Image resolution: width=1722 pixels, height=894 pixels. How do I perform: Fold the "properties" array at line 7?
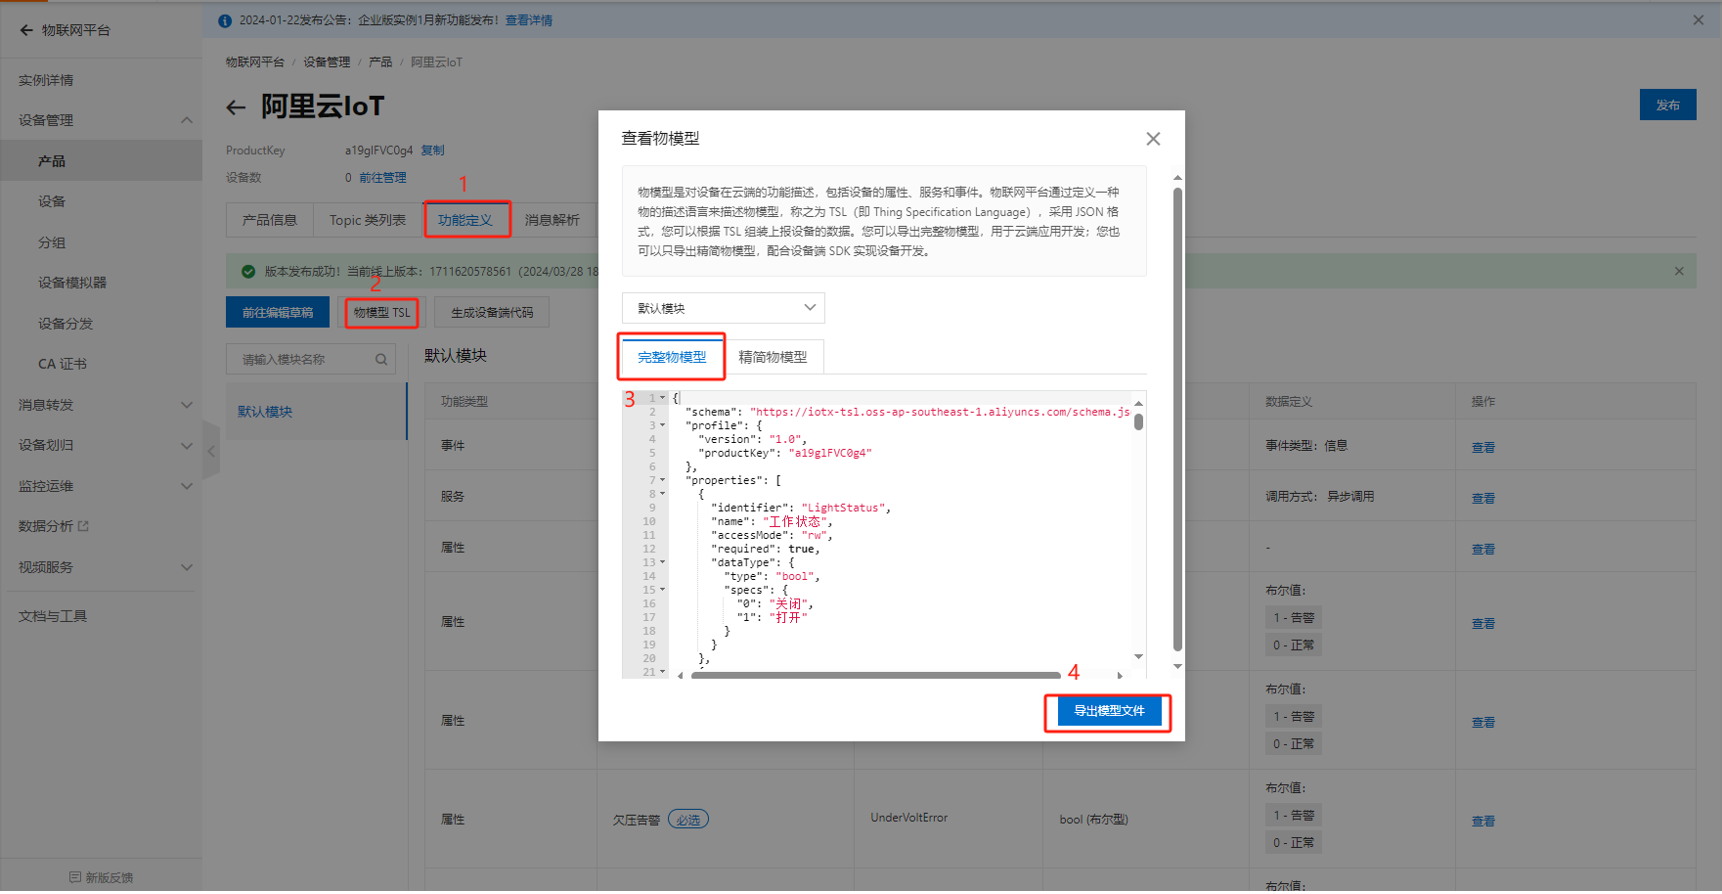tap(662, 480)
